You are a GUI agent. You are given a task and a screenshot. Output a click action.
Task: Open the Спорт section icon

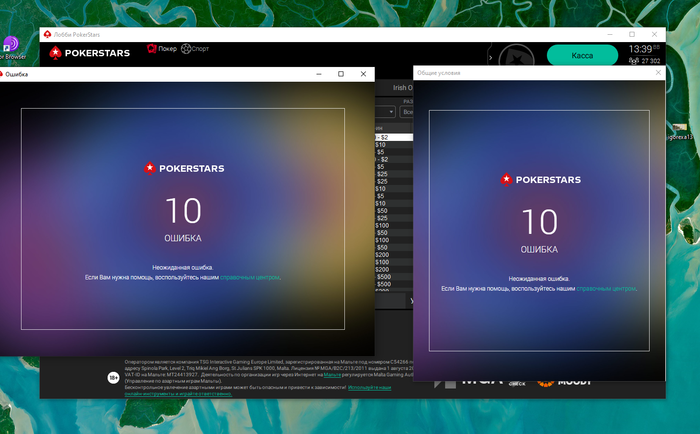186,48
